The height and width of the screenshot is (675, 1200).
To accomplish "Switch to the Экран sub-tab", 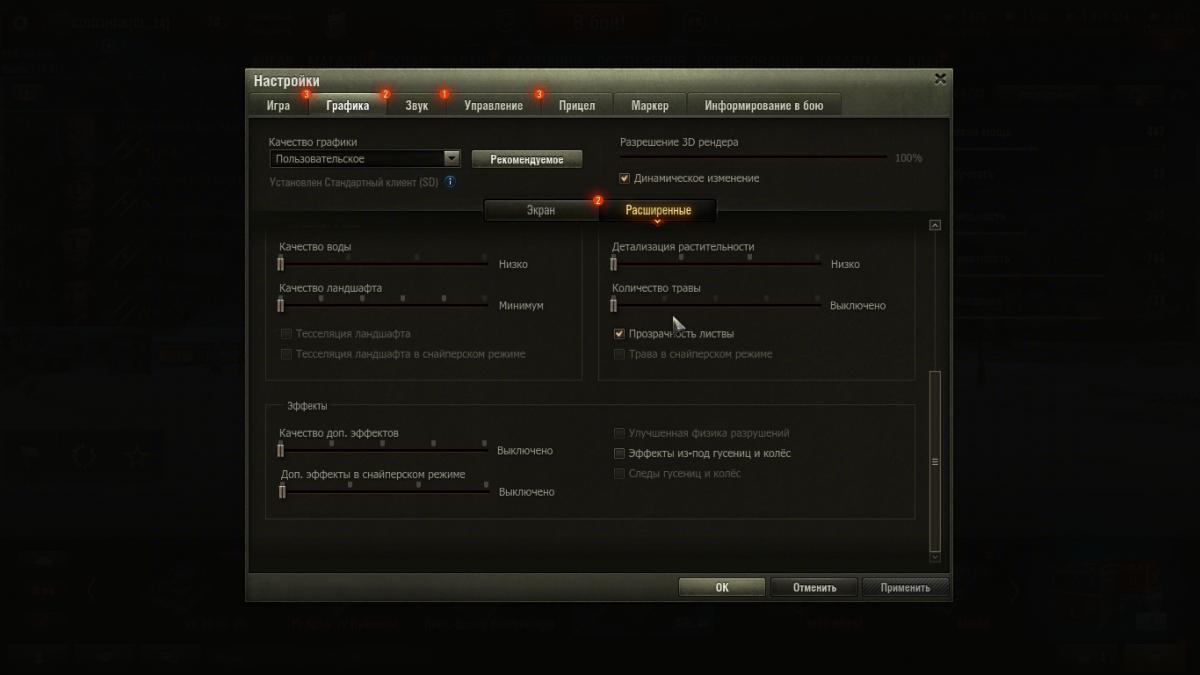I will (x=541, y=210).
